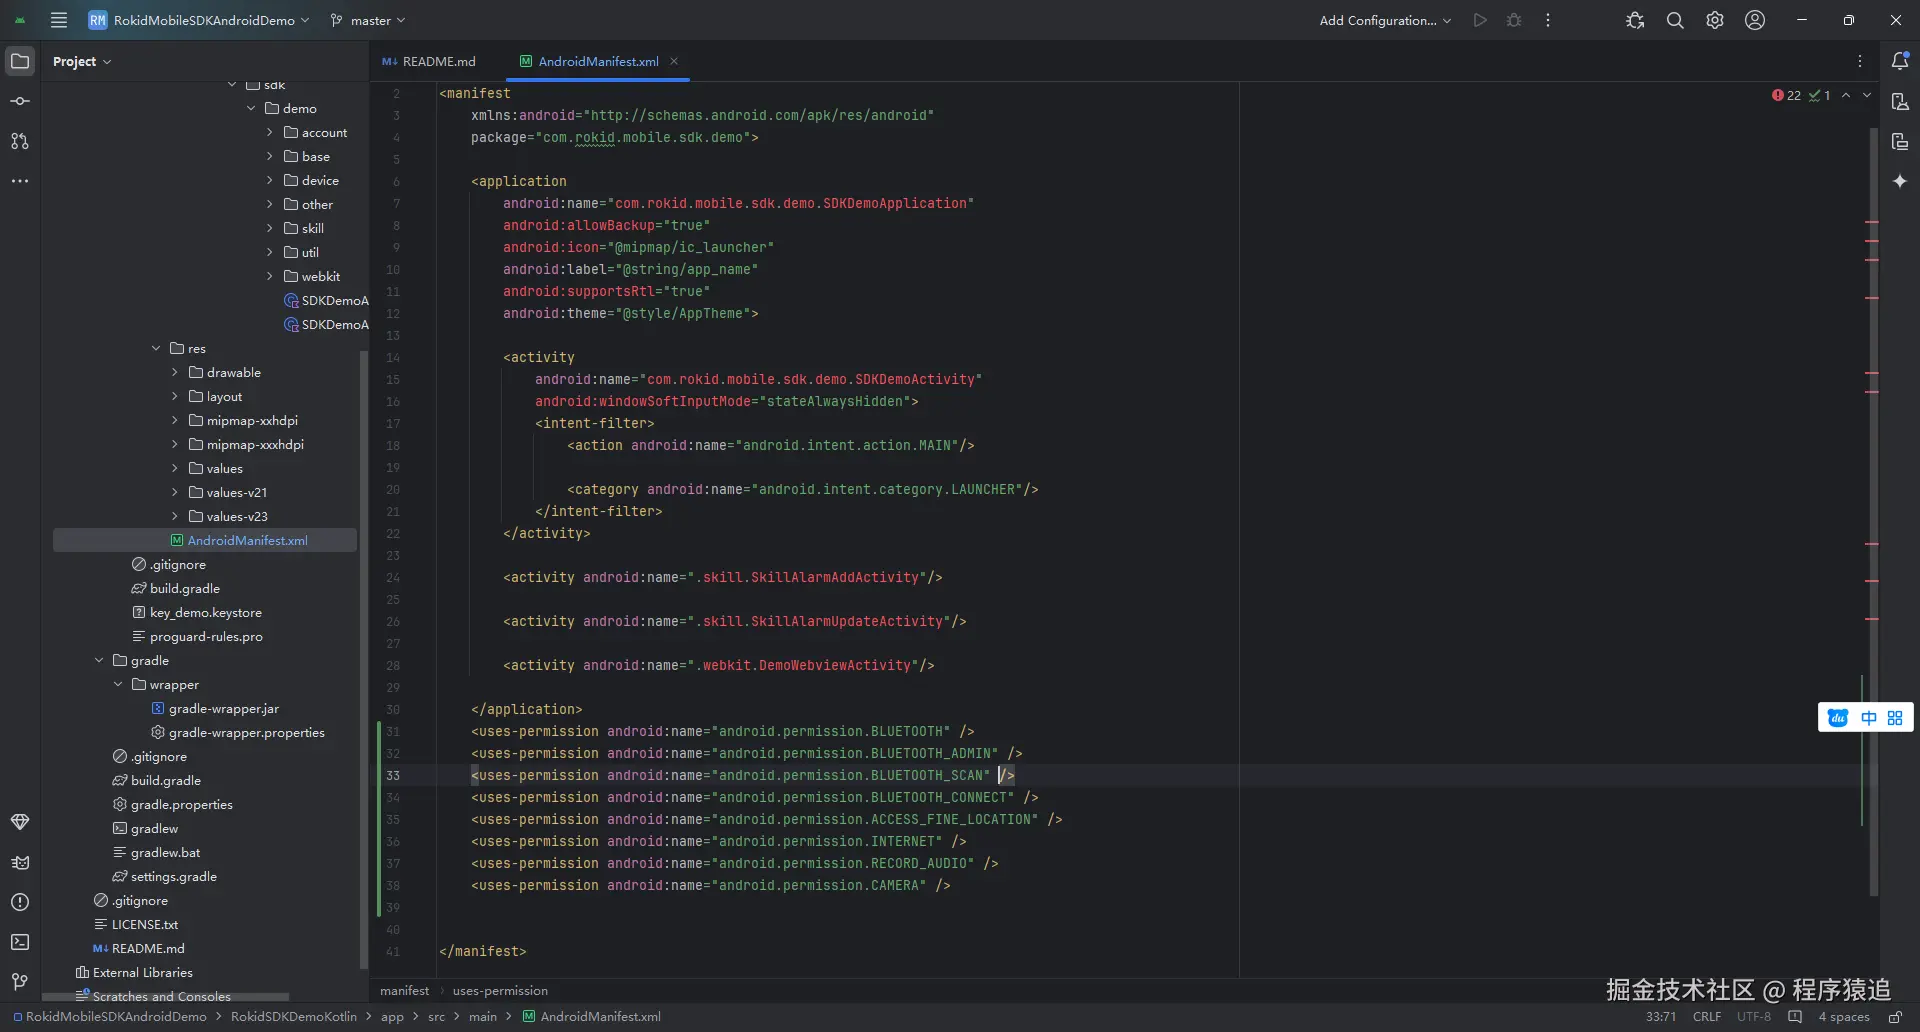Open the Problems tool window icon
Viewport: 1920px width, 1032px height.
20,902
